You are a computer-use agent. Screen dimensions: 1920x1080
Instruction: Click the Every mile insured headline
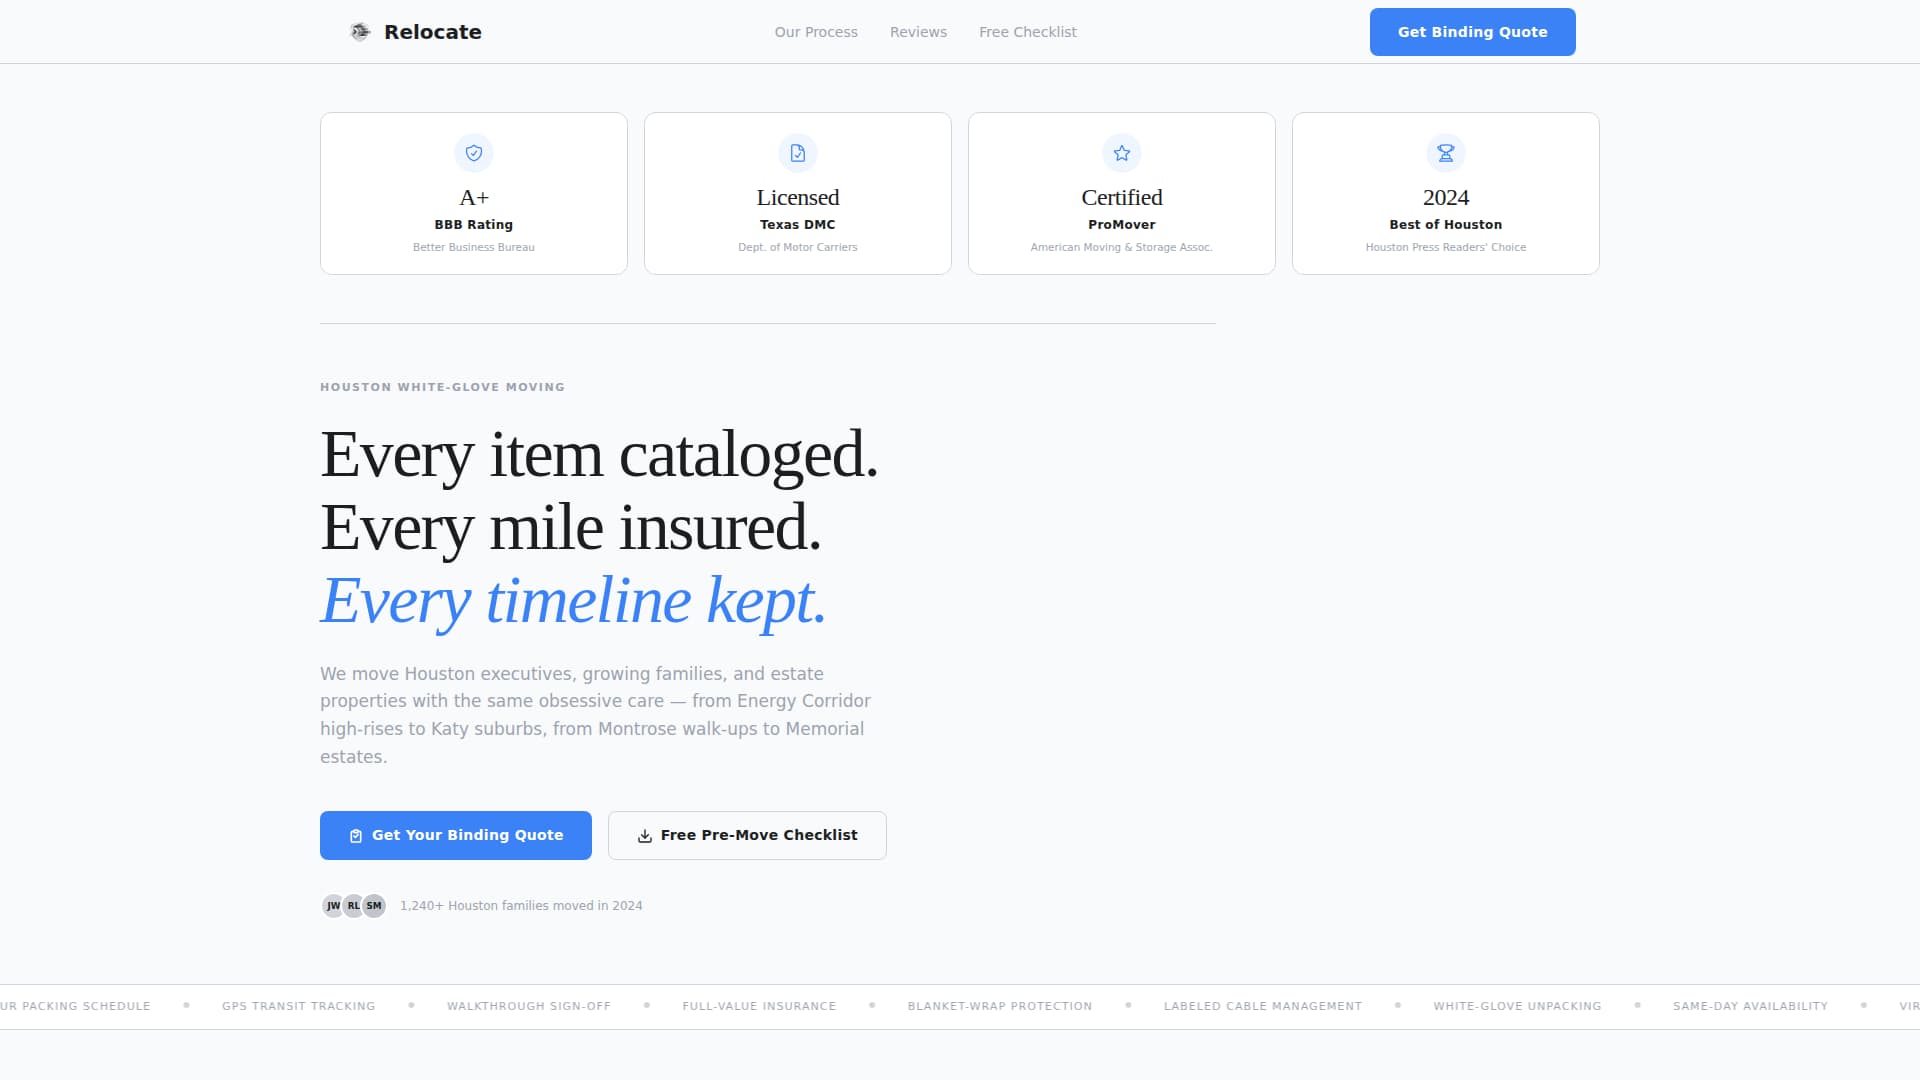[x=571, y=528]
